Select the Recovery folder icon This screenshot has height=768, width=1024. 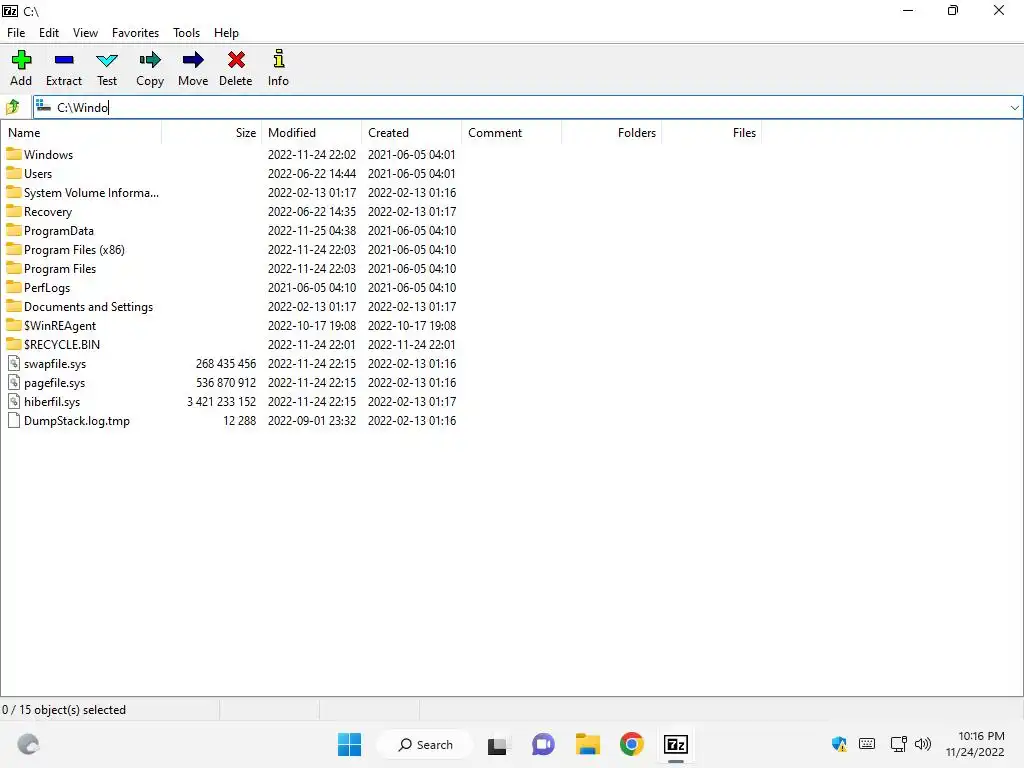14,211
